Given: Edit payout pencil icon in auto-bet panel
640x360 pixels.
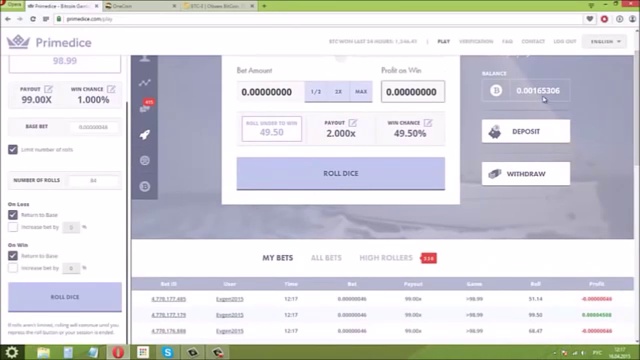Looking at the screenshot, I should pos(48,89).
